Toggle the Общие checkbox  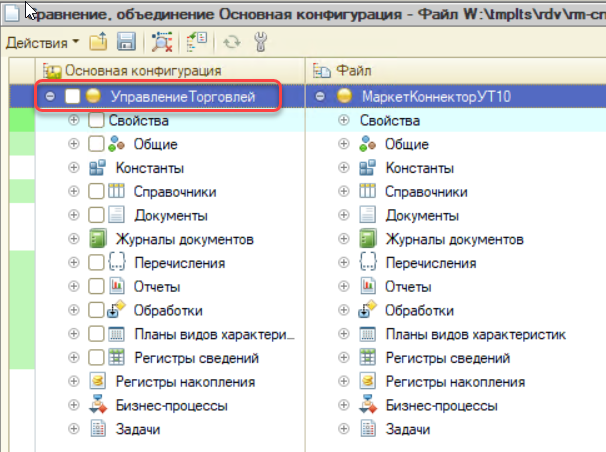click(x=96, y=144)
